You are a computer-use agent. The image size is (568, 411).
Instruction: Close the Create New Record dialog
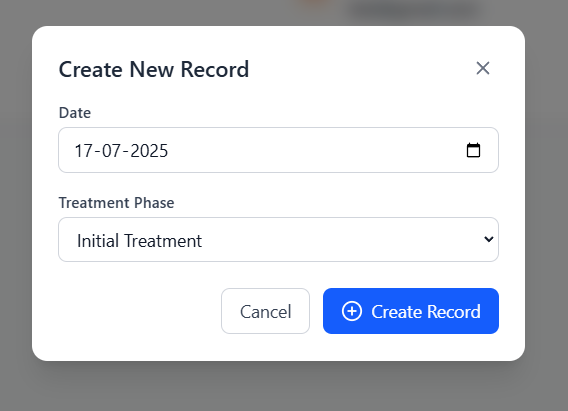point(483,68)
